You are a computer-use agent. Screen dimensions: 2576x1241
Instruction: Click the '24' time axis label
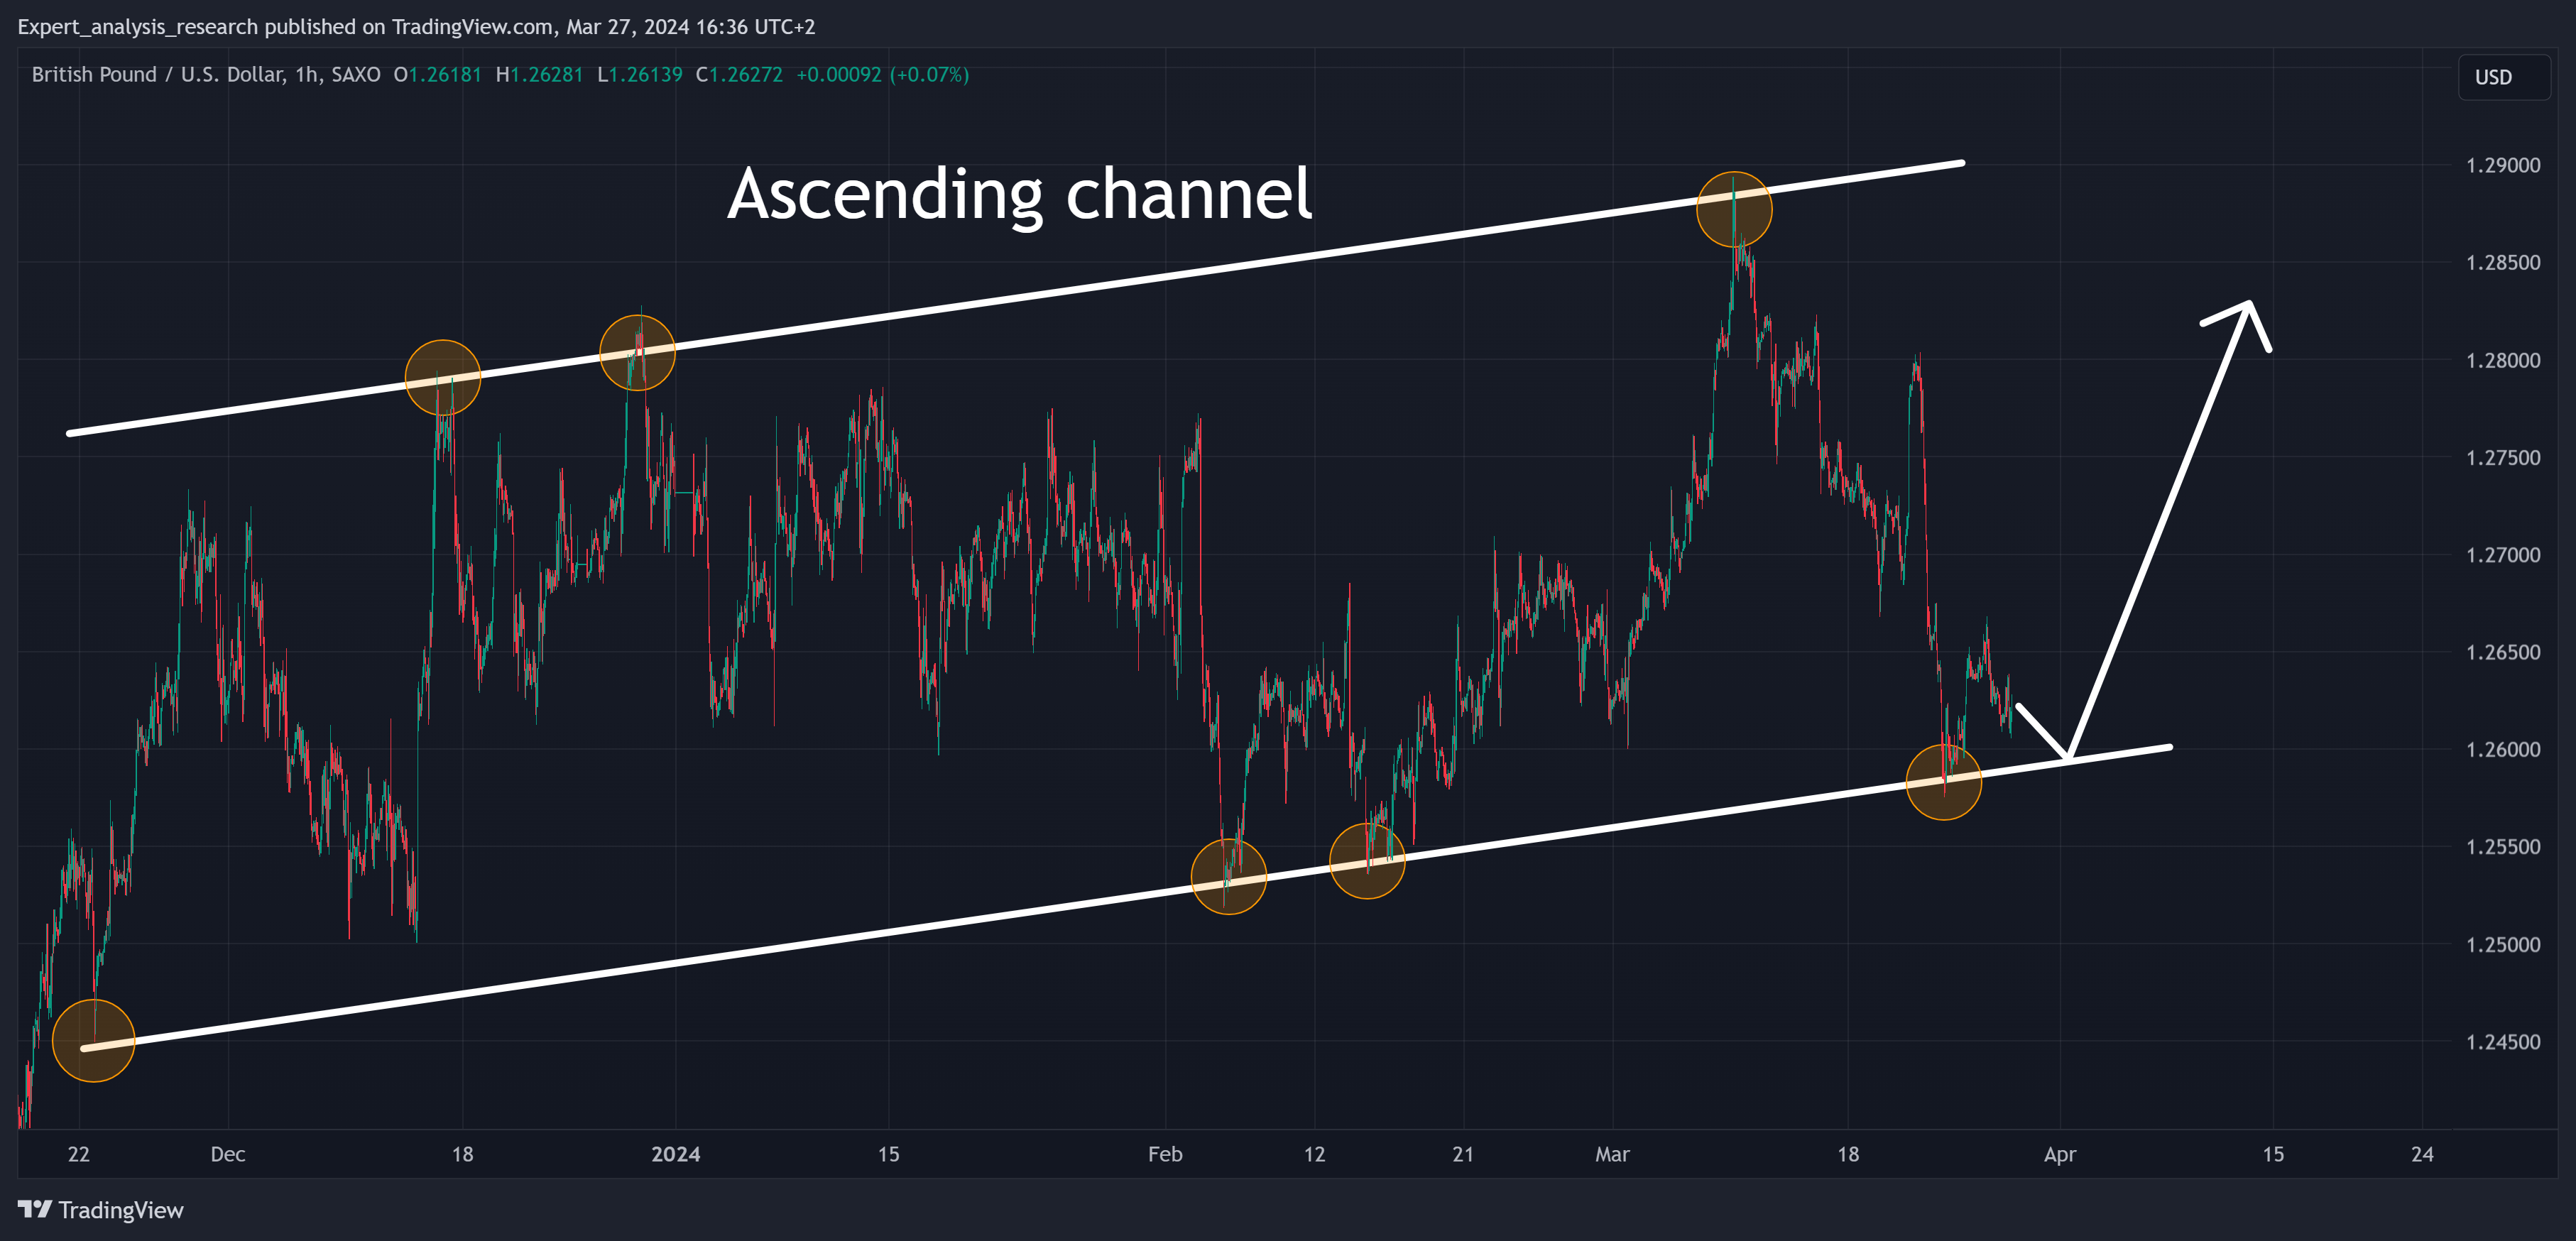[2422, 1154]
